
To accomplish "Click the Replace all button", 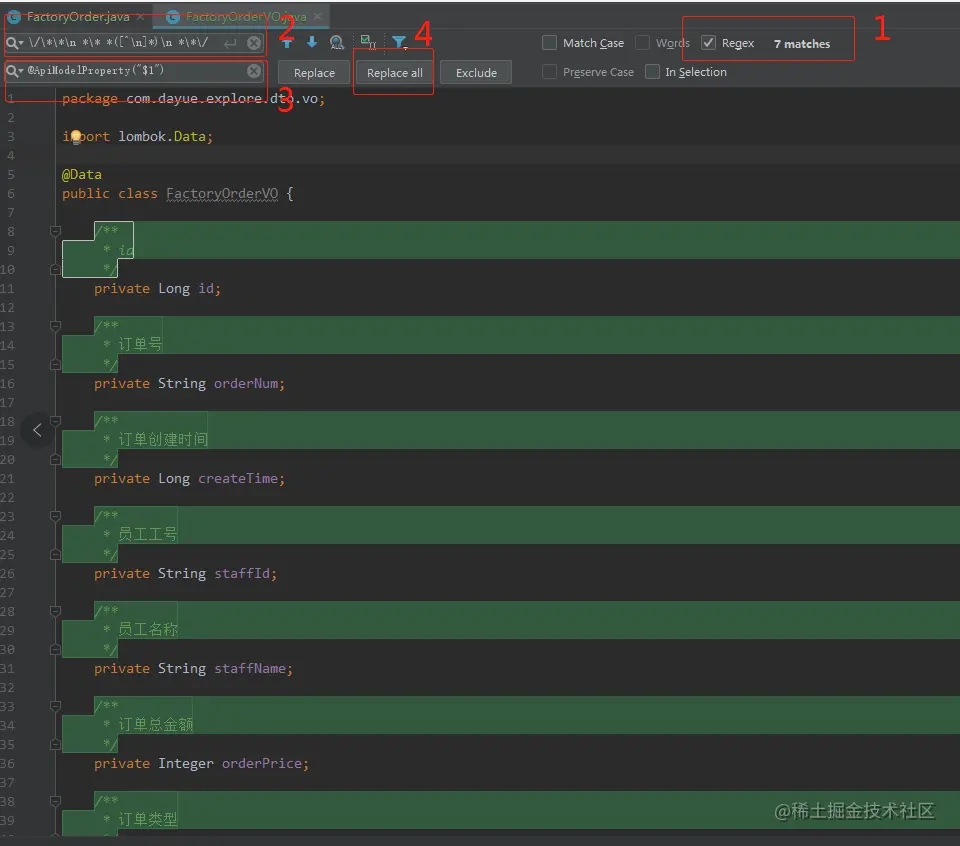I will pyautogui.click(x=394, y=73).
